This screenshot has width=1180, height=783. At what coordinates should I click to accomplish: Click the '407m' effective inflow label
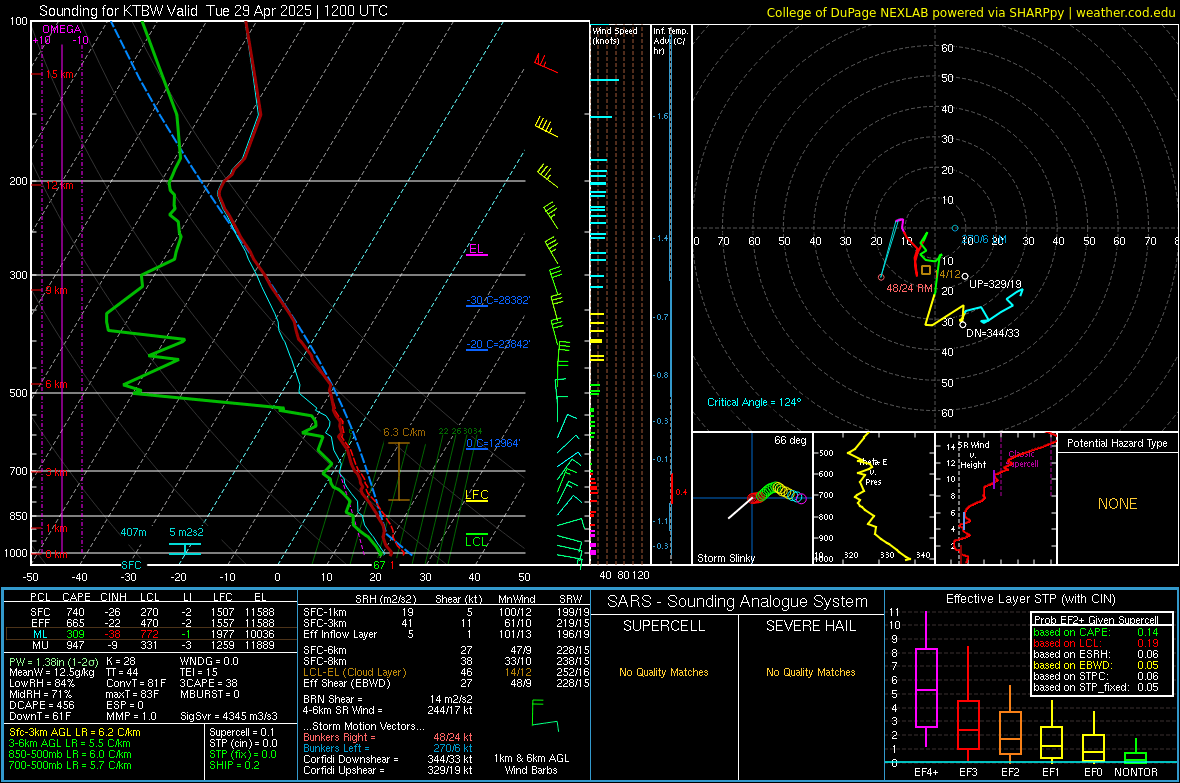pyautogui.click(x=133, y=532)
